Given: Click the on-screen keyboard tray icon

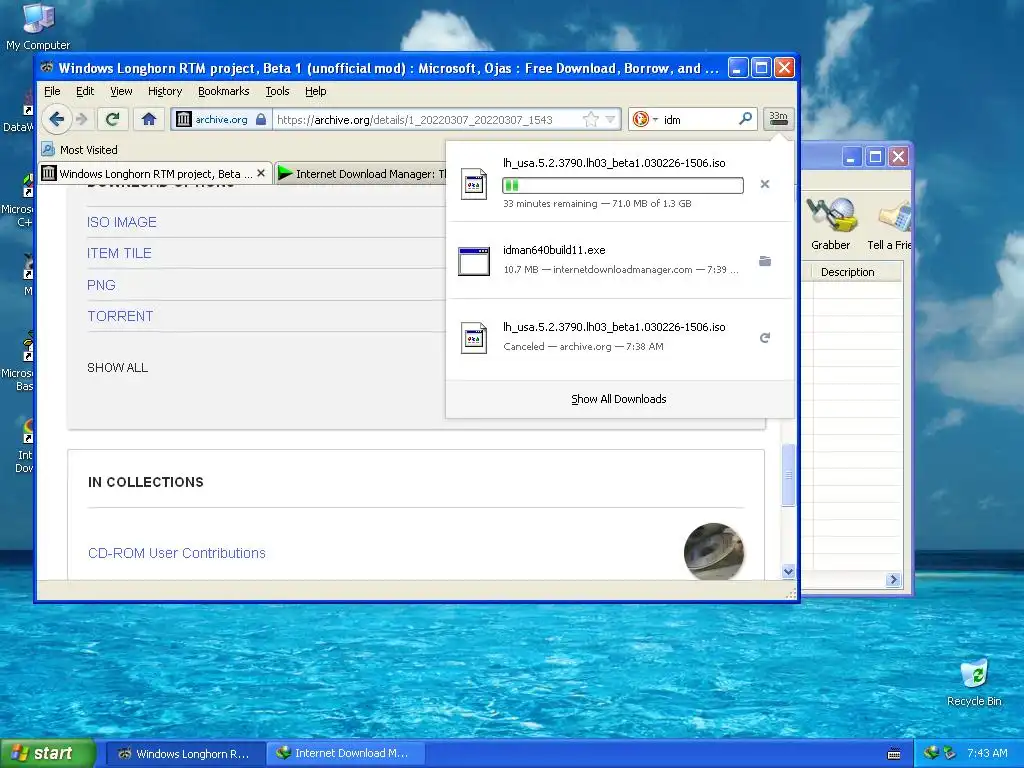Looking at the screenshot, I should pos(894,754).
